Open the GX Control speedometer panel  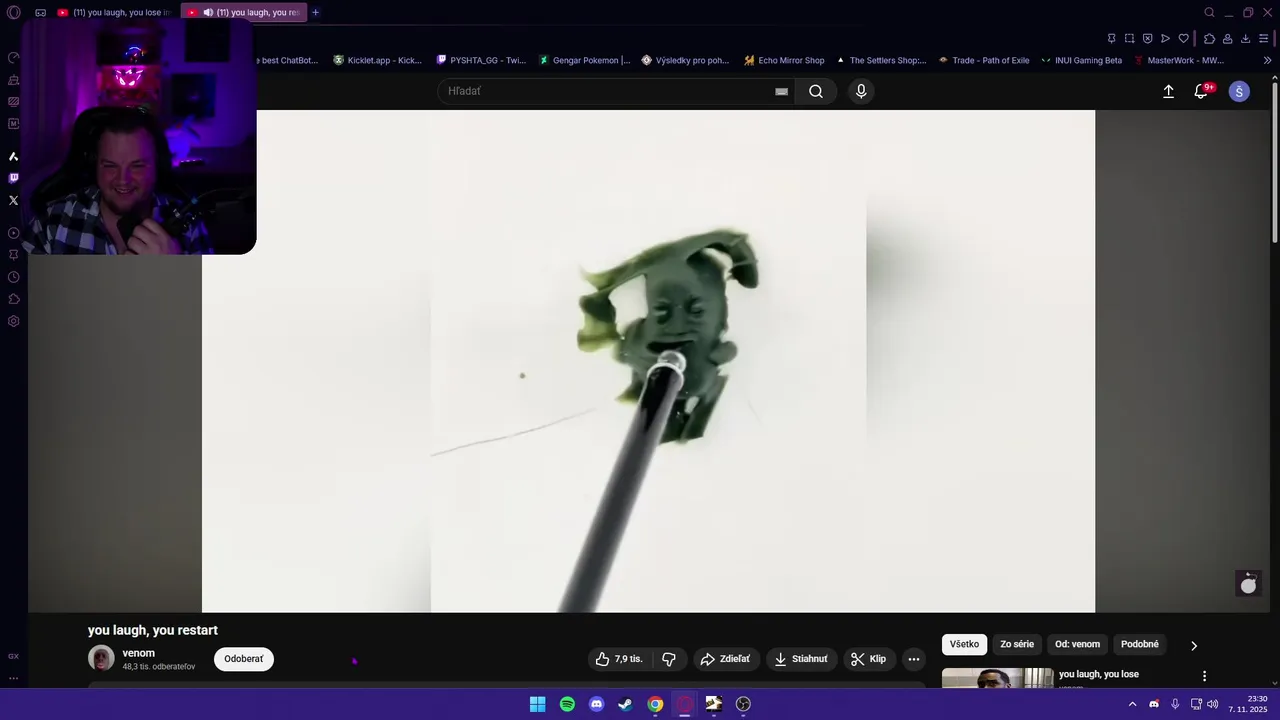[14, 58]
